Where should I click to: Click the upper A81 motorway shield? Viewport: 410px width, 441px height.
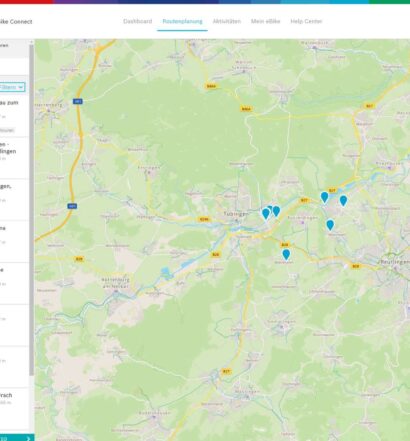(x=78, y=101)
